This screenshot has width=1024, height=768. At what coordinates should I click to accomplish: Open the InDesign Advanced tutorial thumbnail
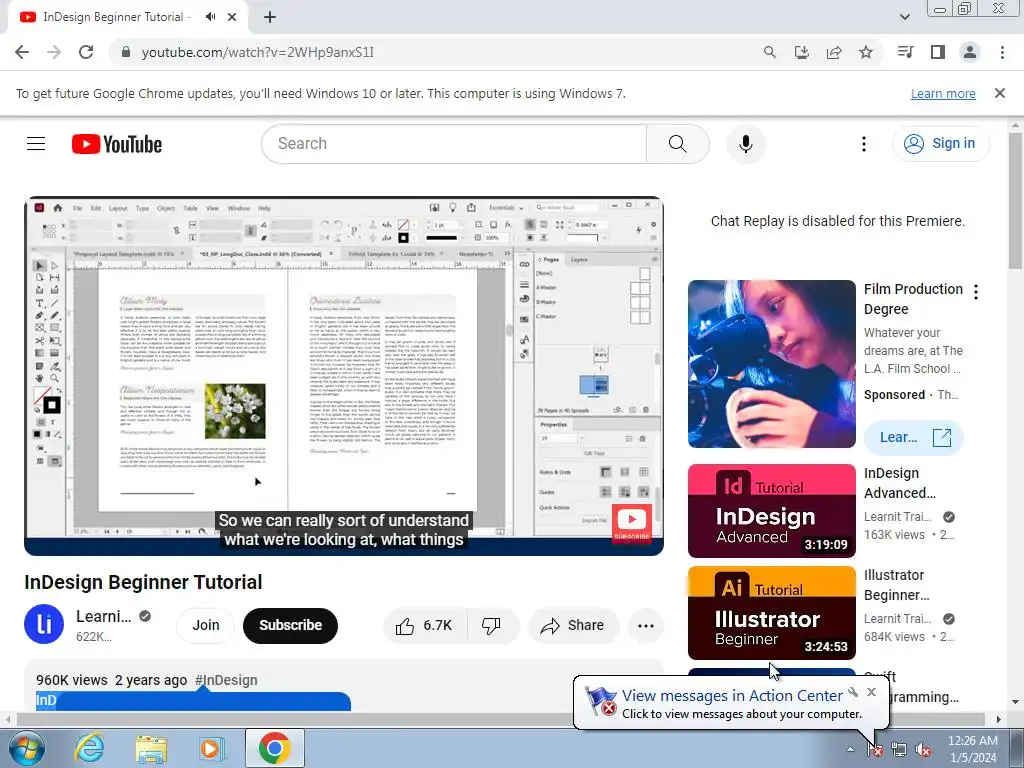771,511
